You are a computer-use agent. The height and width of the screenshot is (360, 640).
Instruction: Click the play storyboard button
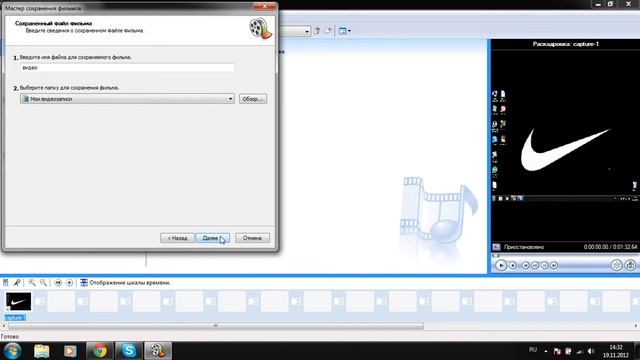click(69, 282)
